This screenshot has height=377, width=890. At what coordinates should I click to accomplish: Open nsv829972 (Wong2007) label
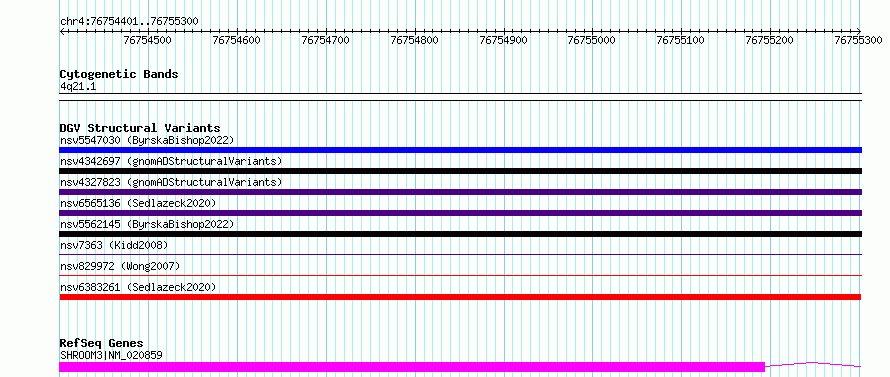pyautogui.click(x=120, y=266)
